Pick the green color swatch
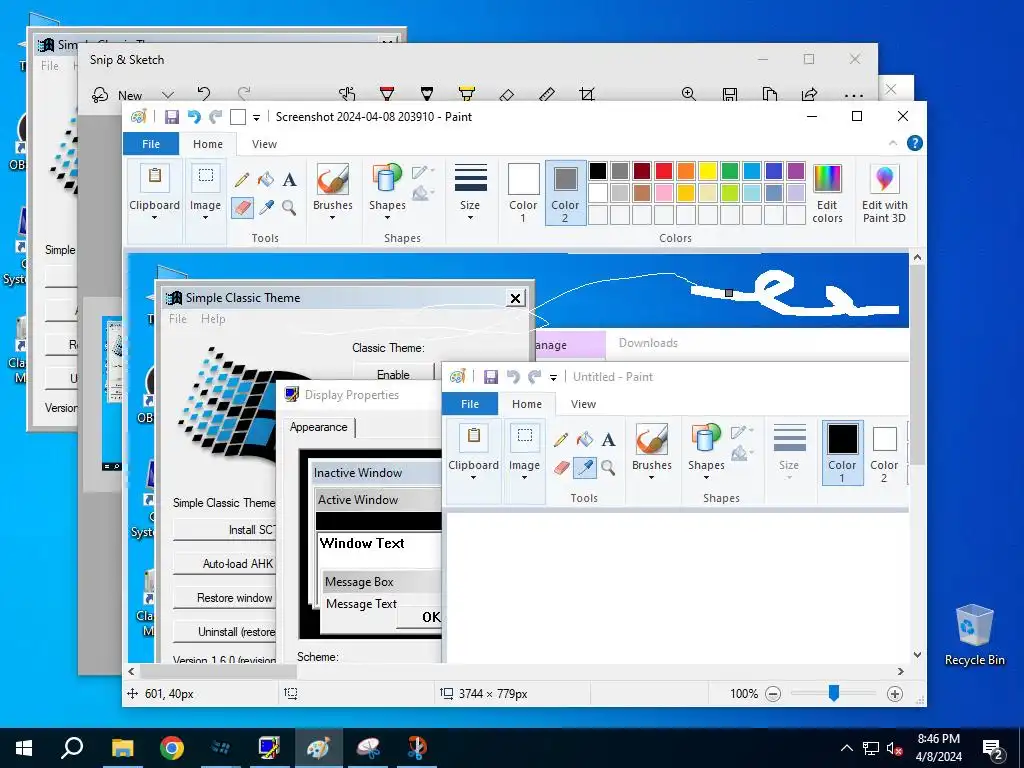This screenshot has height=768, width=1024. click(729, 171)
